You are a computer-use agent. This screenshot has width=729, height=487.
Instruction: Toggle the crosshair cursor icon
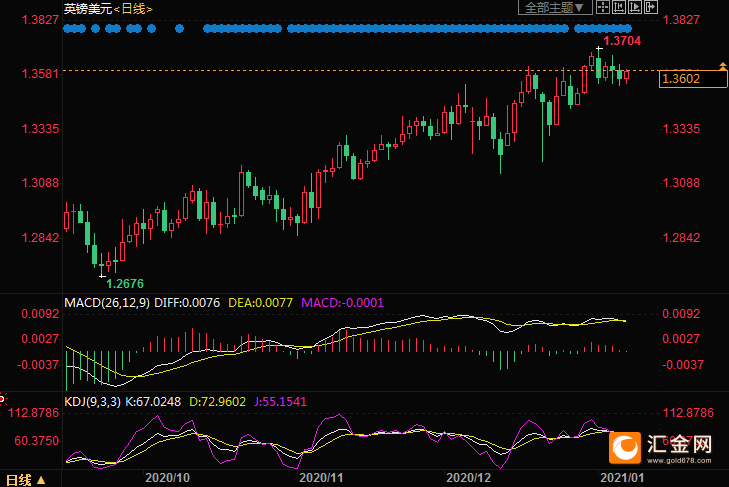[603, 7]
